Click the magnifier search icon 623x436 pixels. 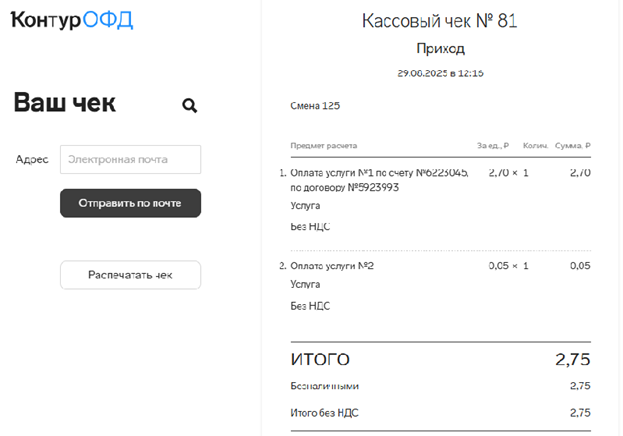coord(190,106)
